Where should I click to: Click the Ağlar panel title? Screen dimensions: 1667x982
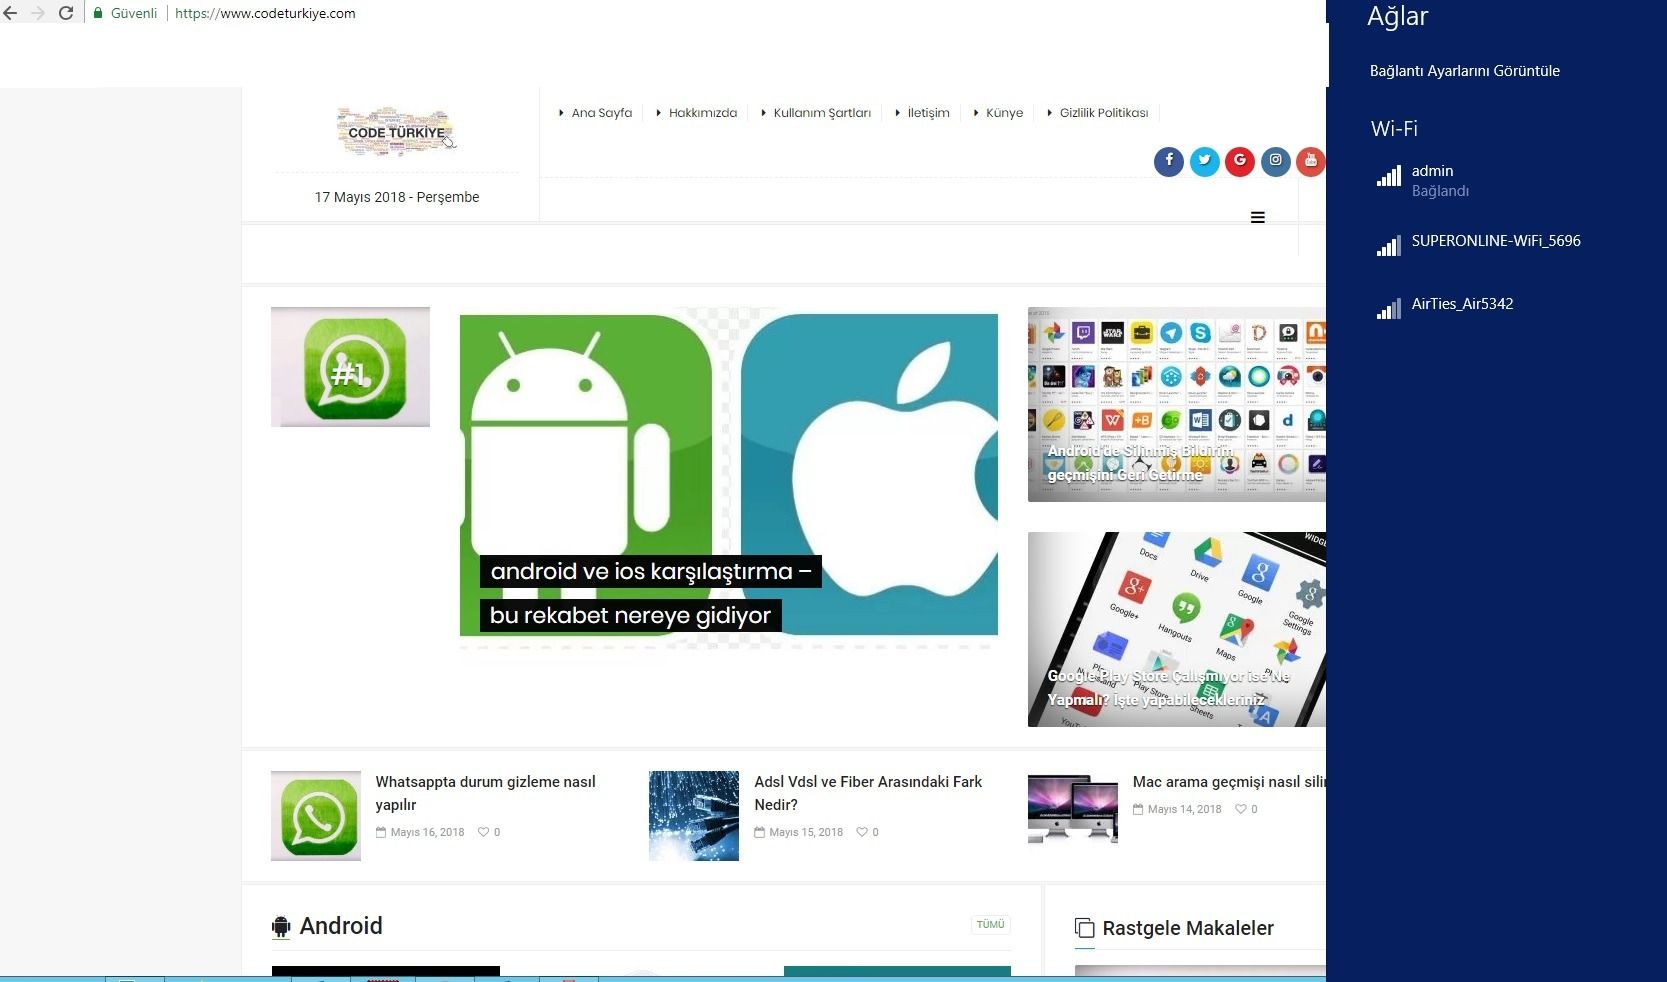point(1397,17)
